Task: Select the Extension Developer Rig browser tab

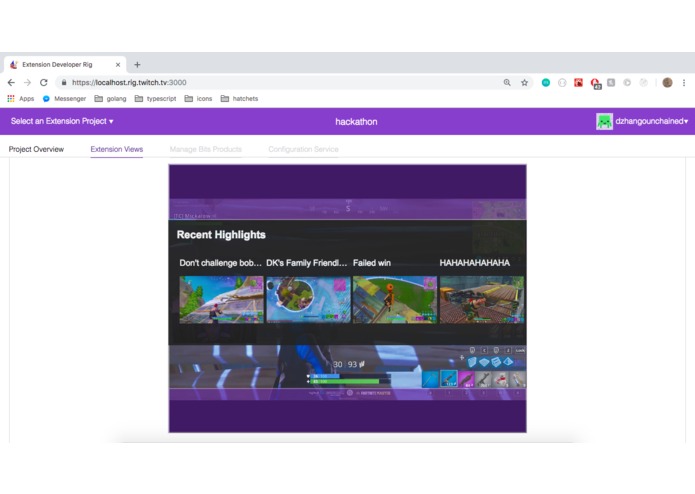Action: [66, 65]
